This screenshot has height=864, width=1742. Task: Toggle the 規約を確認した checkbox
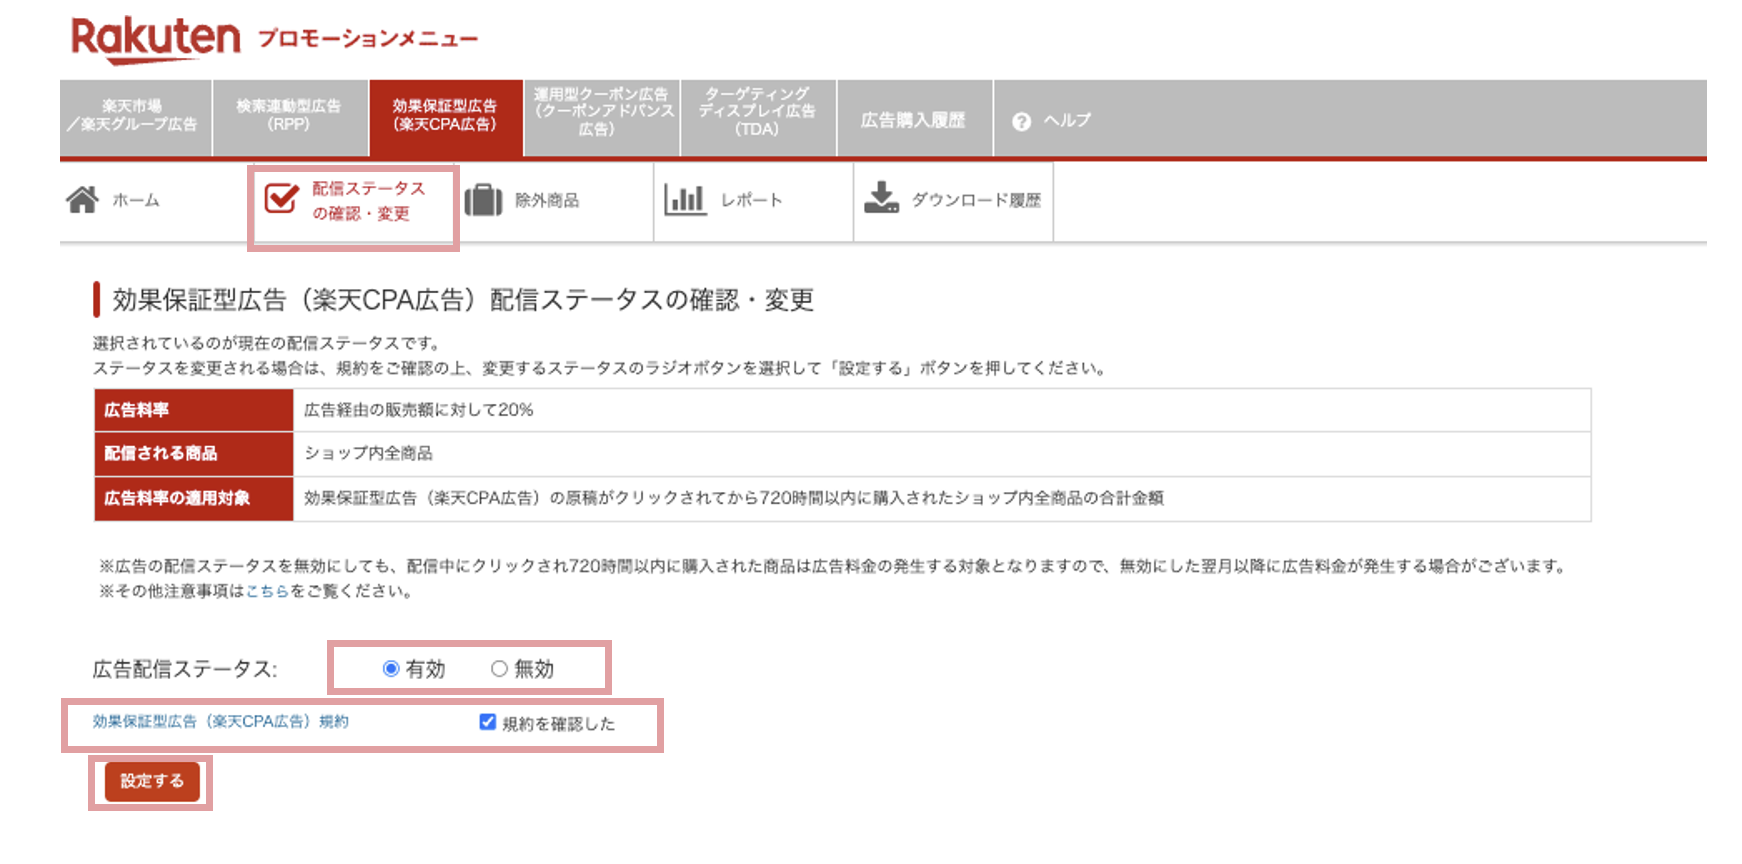coord(488,722)
